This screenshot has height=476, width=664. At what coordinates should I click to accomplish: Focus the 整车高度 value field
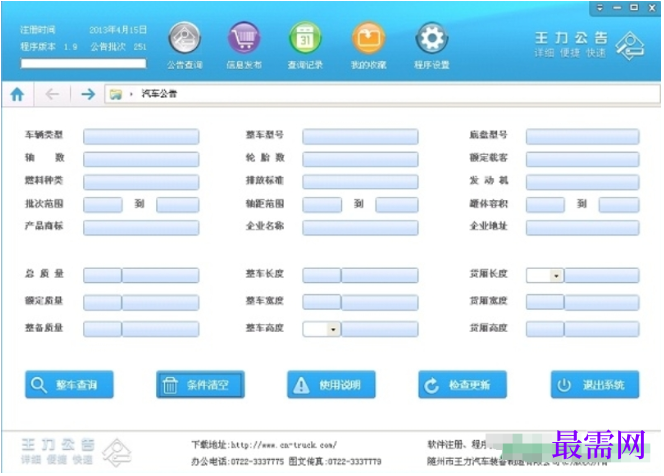380,329
